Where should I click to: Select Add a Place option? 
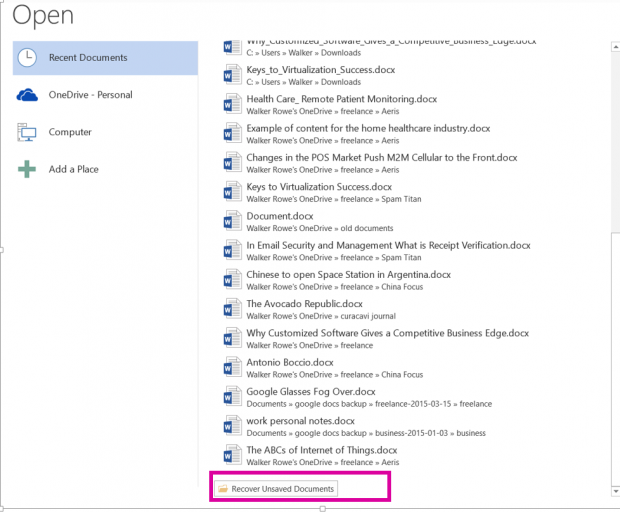(x=74, y=169)
